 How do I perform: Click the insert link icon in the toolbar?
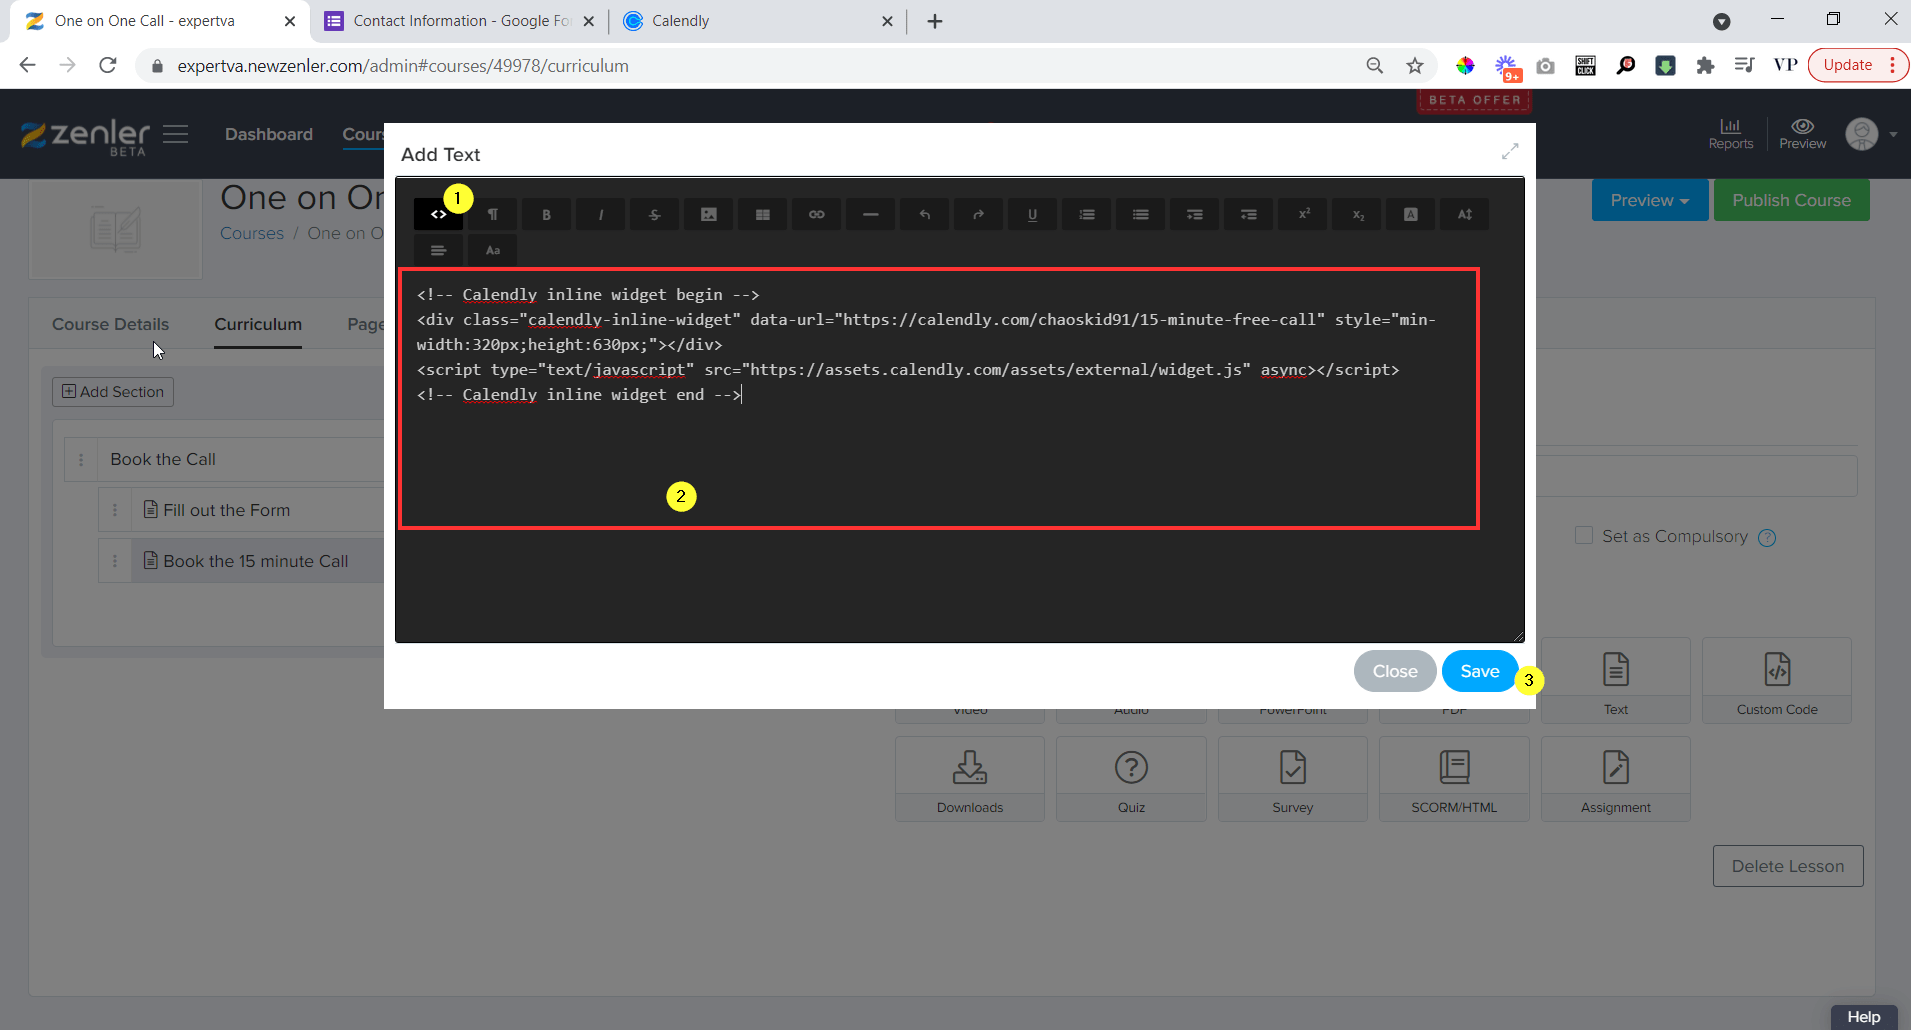[816, 213]
